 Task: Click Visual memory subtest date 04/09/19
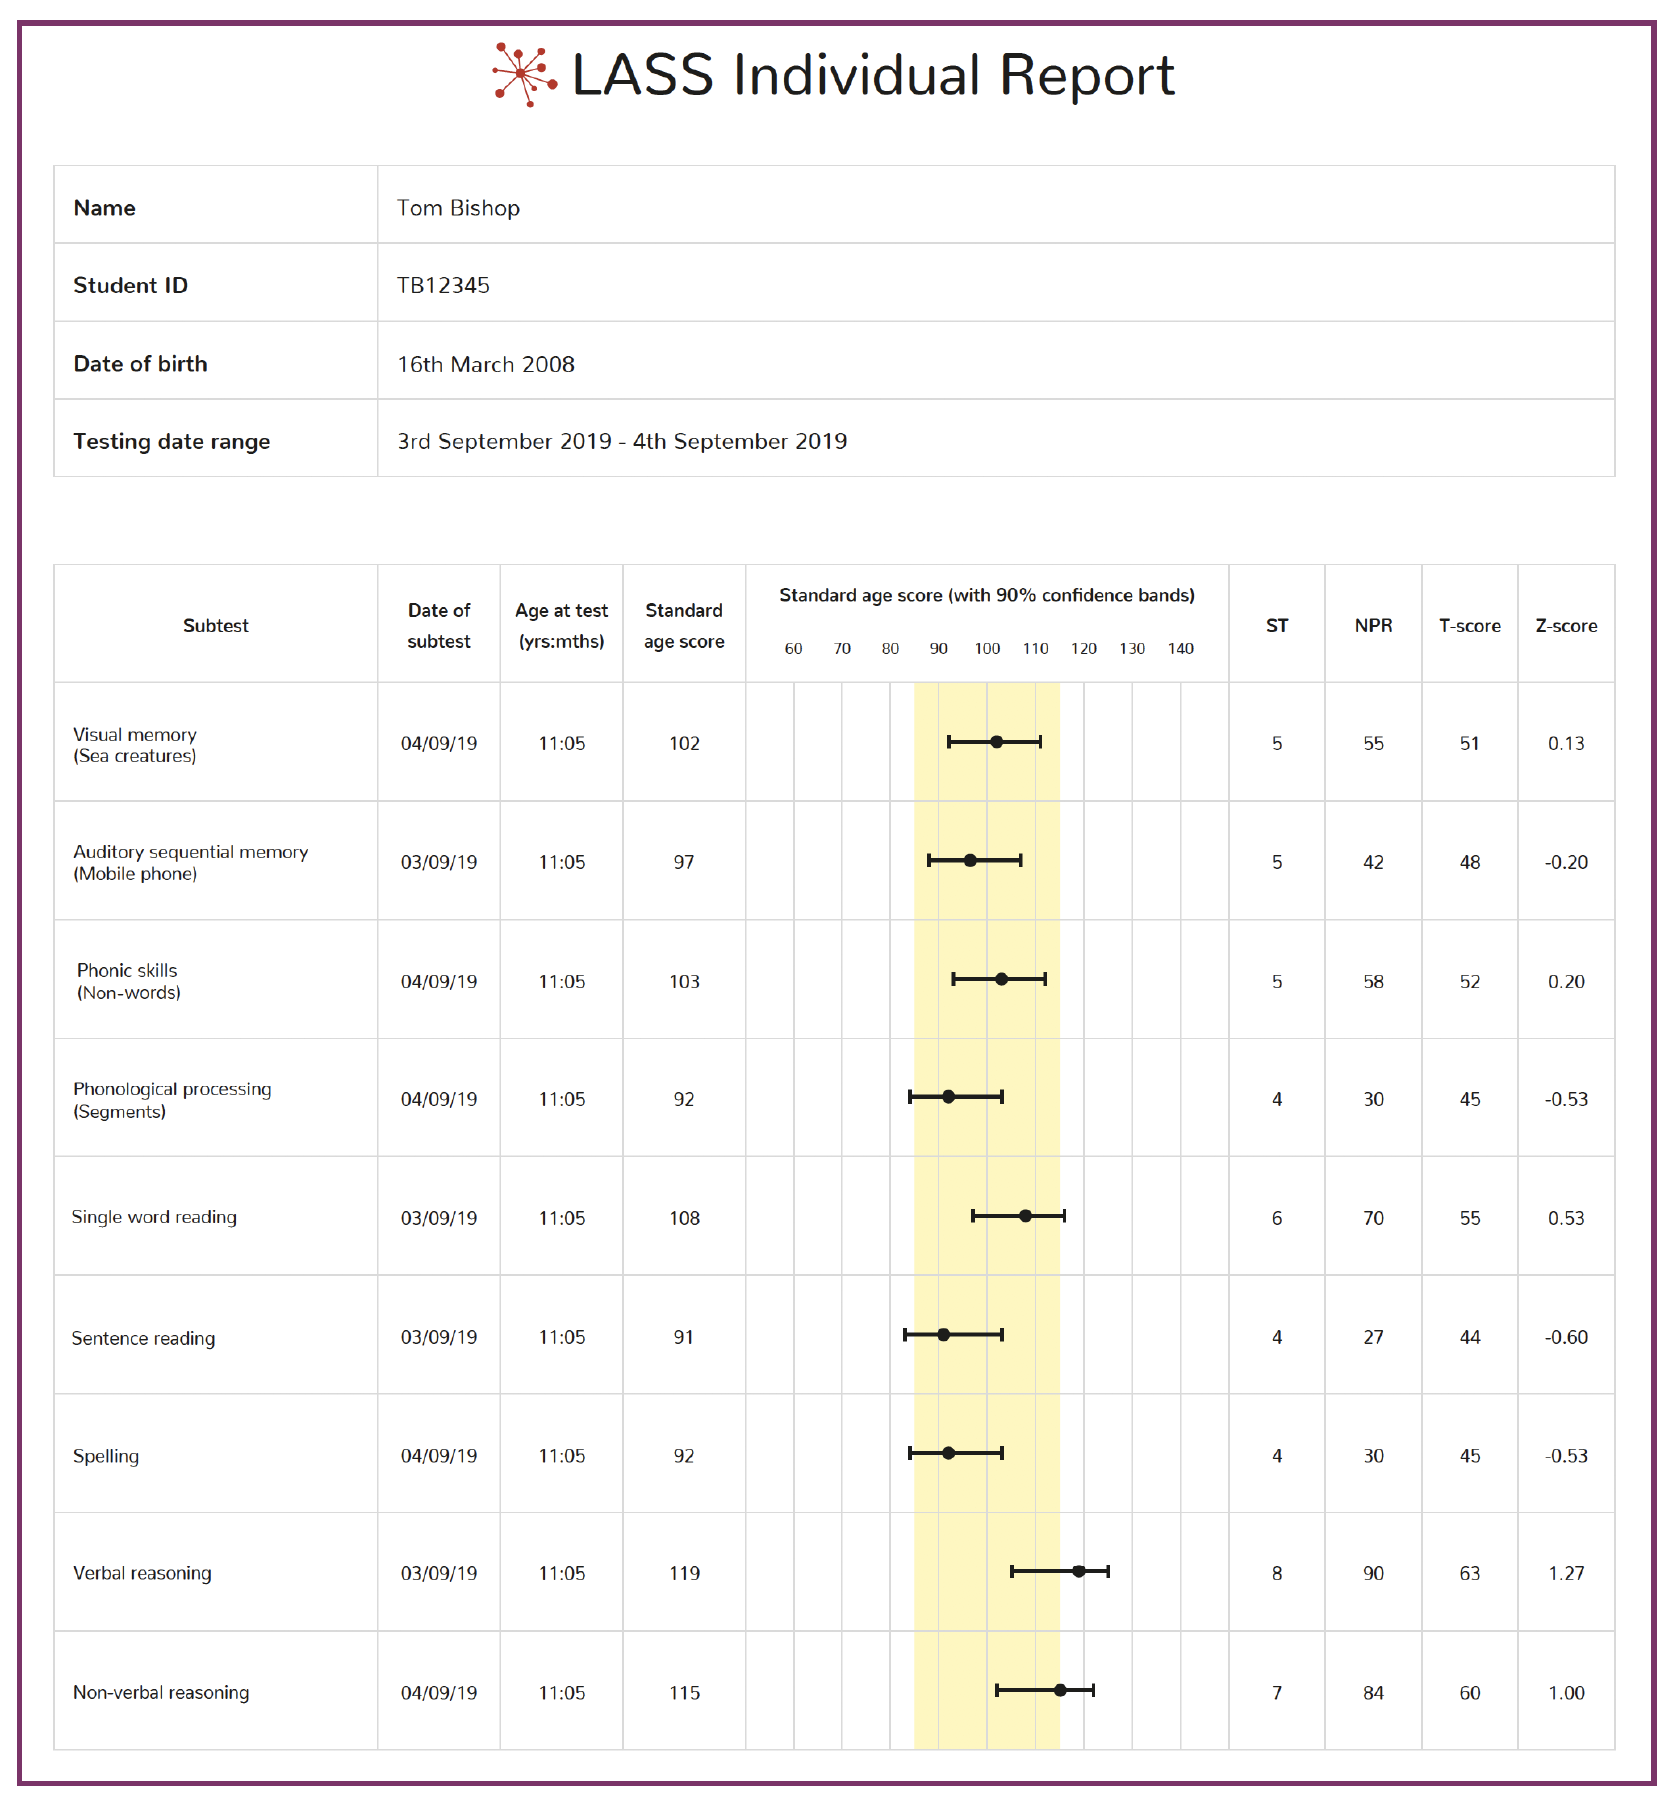click(439, 744)
